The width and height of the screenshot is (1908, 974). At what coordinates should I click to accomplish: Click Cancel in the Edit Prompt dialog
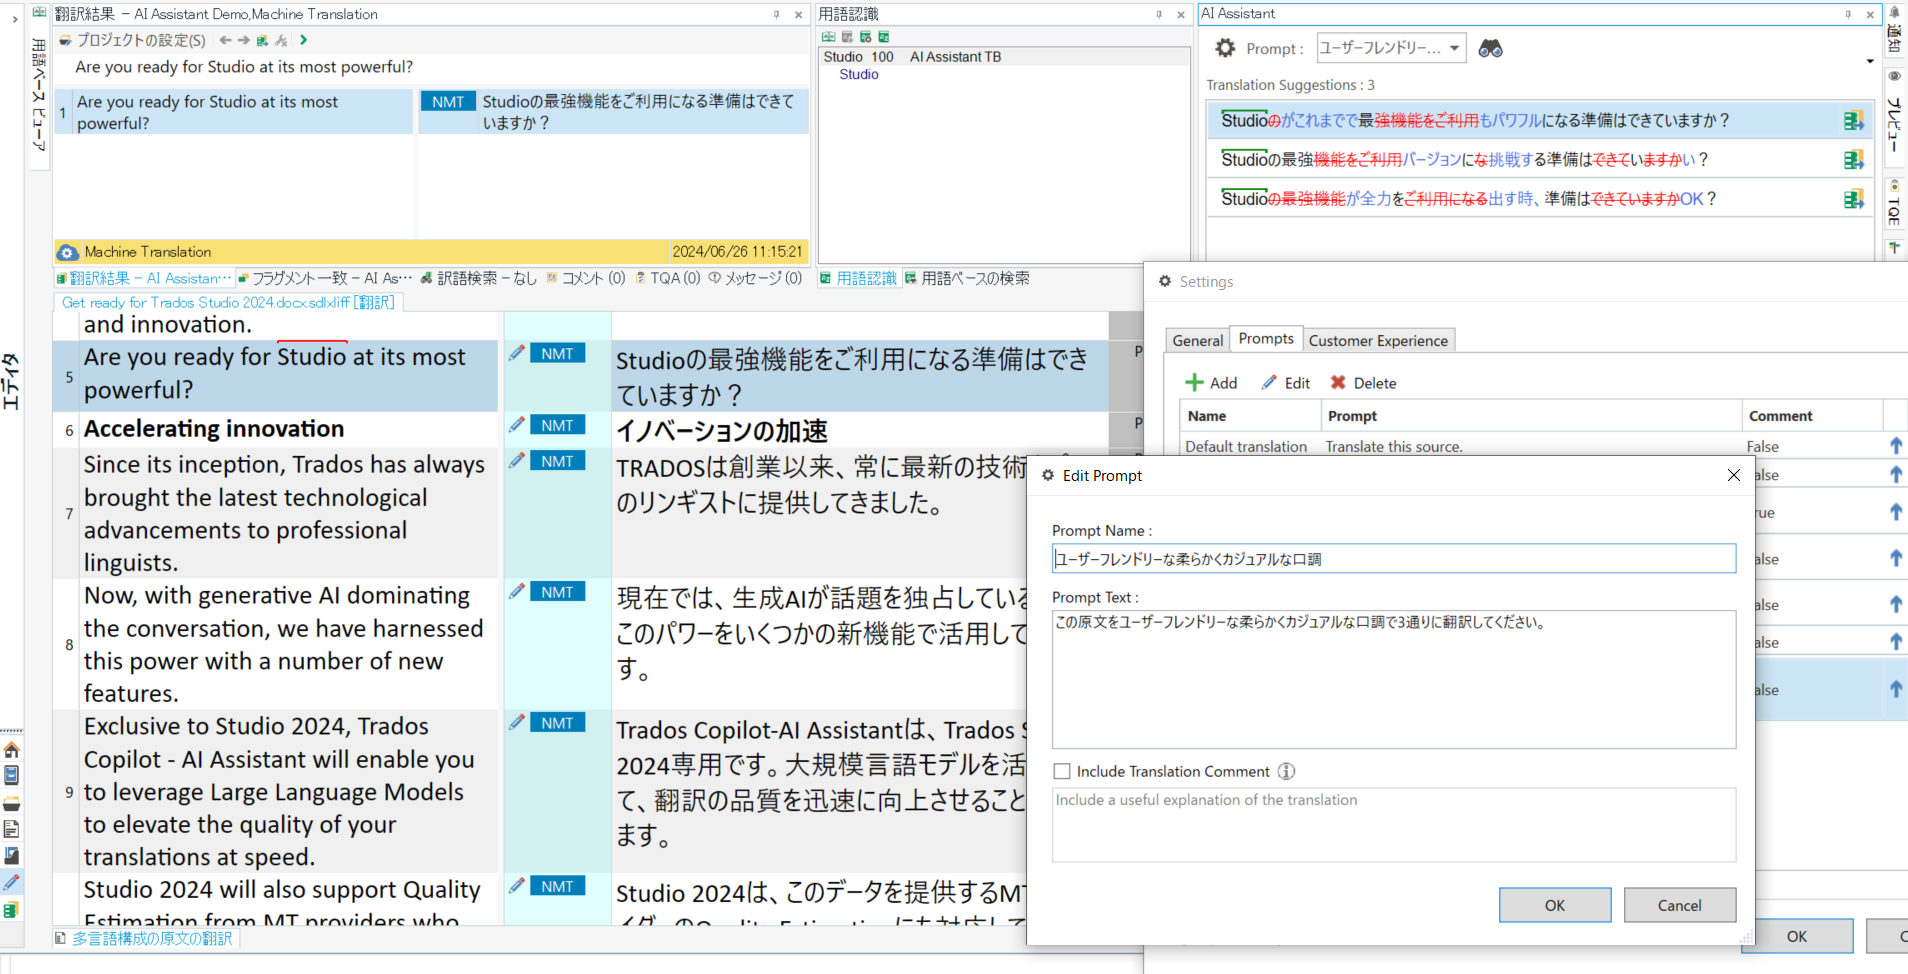[x=1680, y=905]
